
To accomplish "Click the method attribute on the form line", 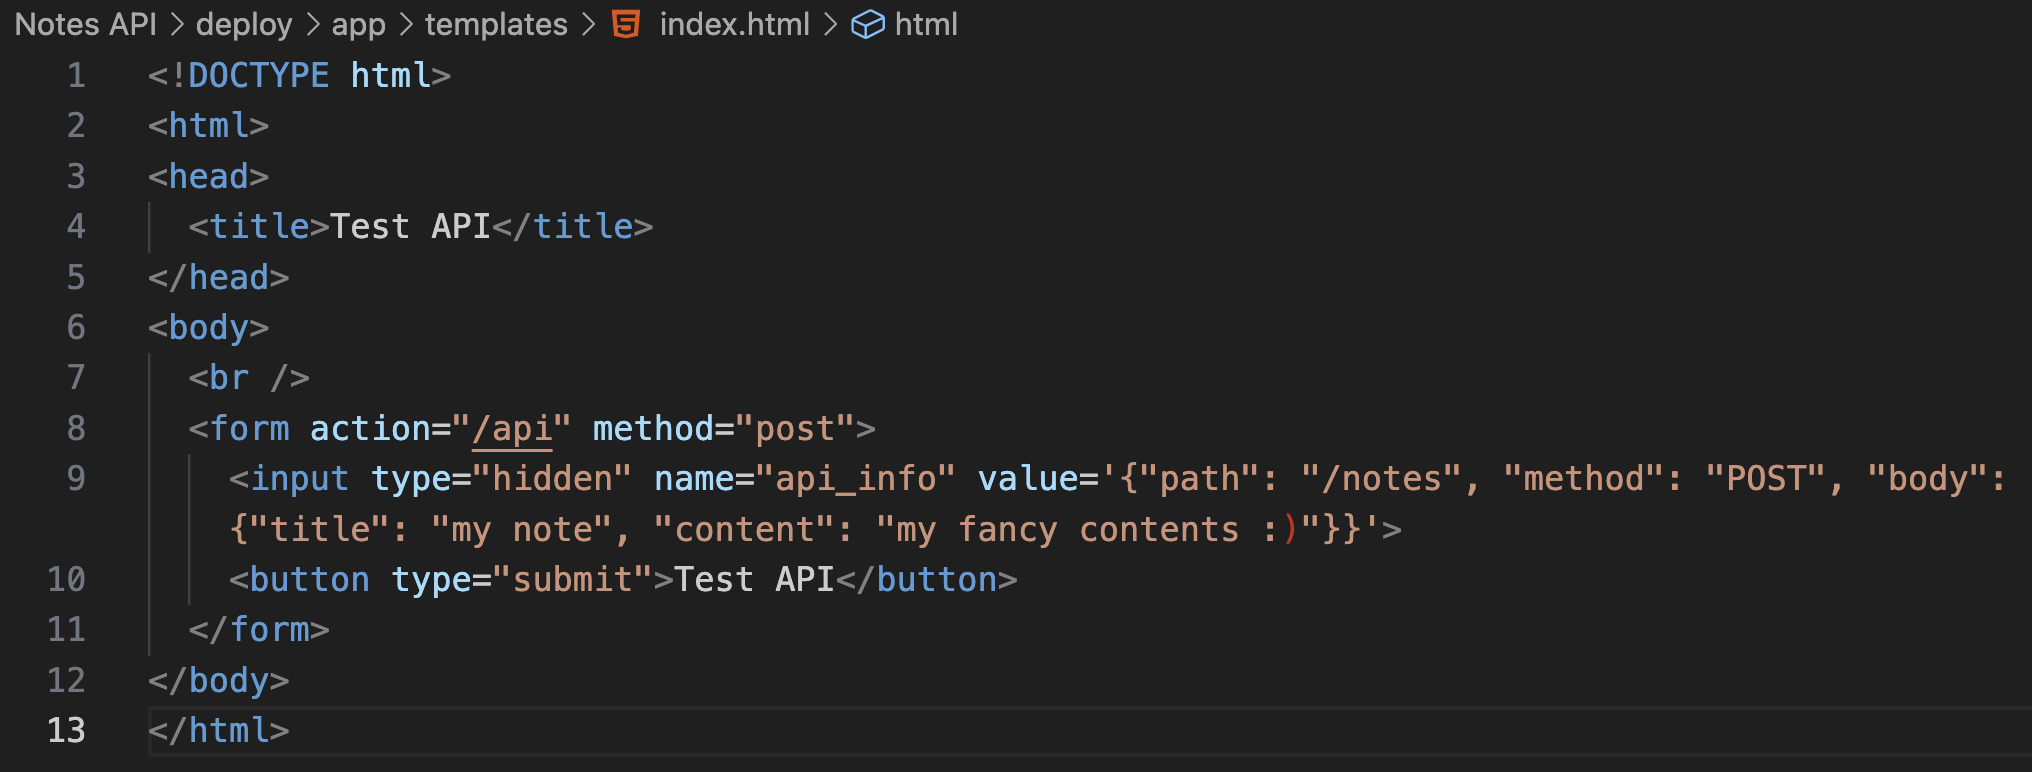I will (653, 429).
